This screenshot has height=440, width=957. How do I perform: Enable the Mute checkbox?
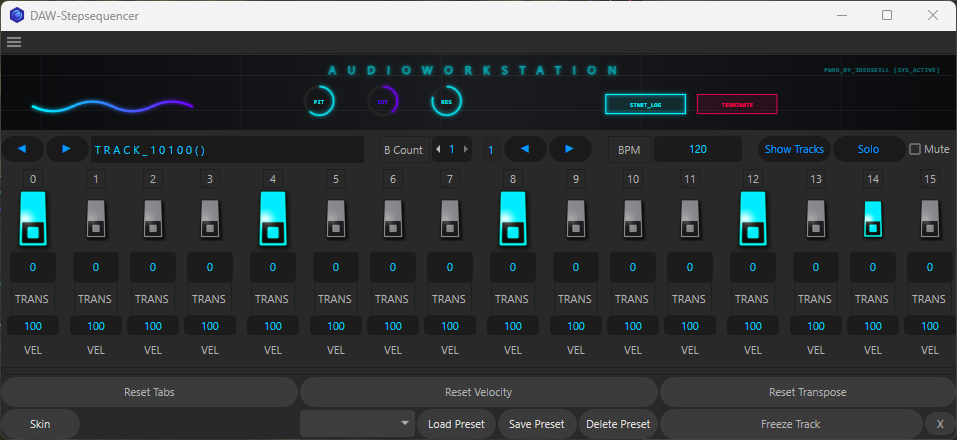click(915, 149)
